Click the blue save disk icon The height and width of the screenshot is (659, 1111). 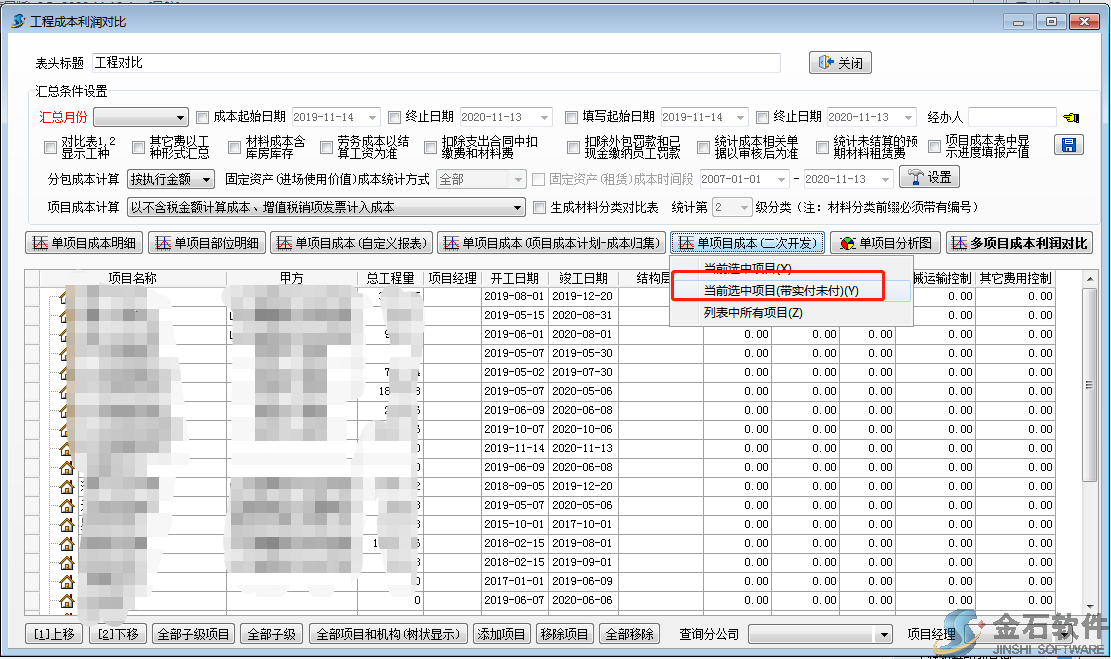[1069, 146]
